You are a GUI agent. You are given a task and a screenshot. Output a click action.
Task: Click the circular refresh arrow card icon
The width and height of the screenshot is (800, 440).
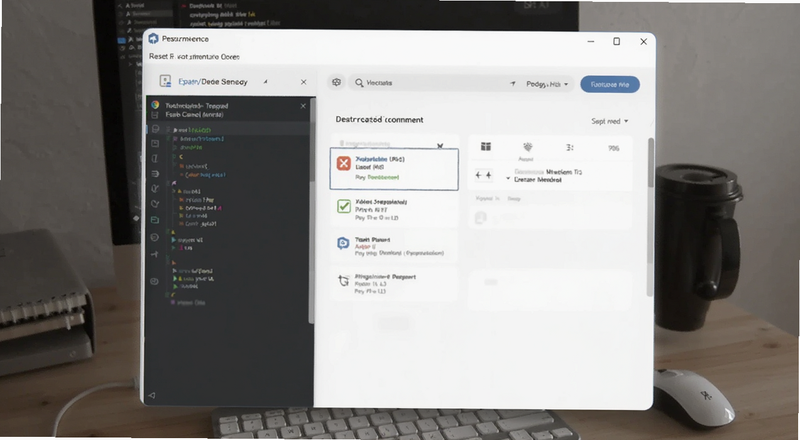coord(343,280)
